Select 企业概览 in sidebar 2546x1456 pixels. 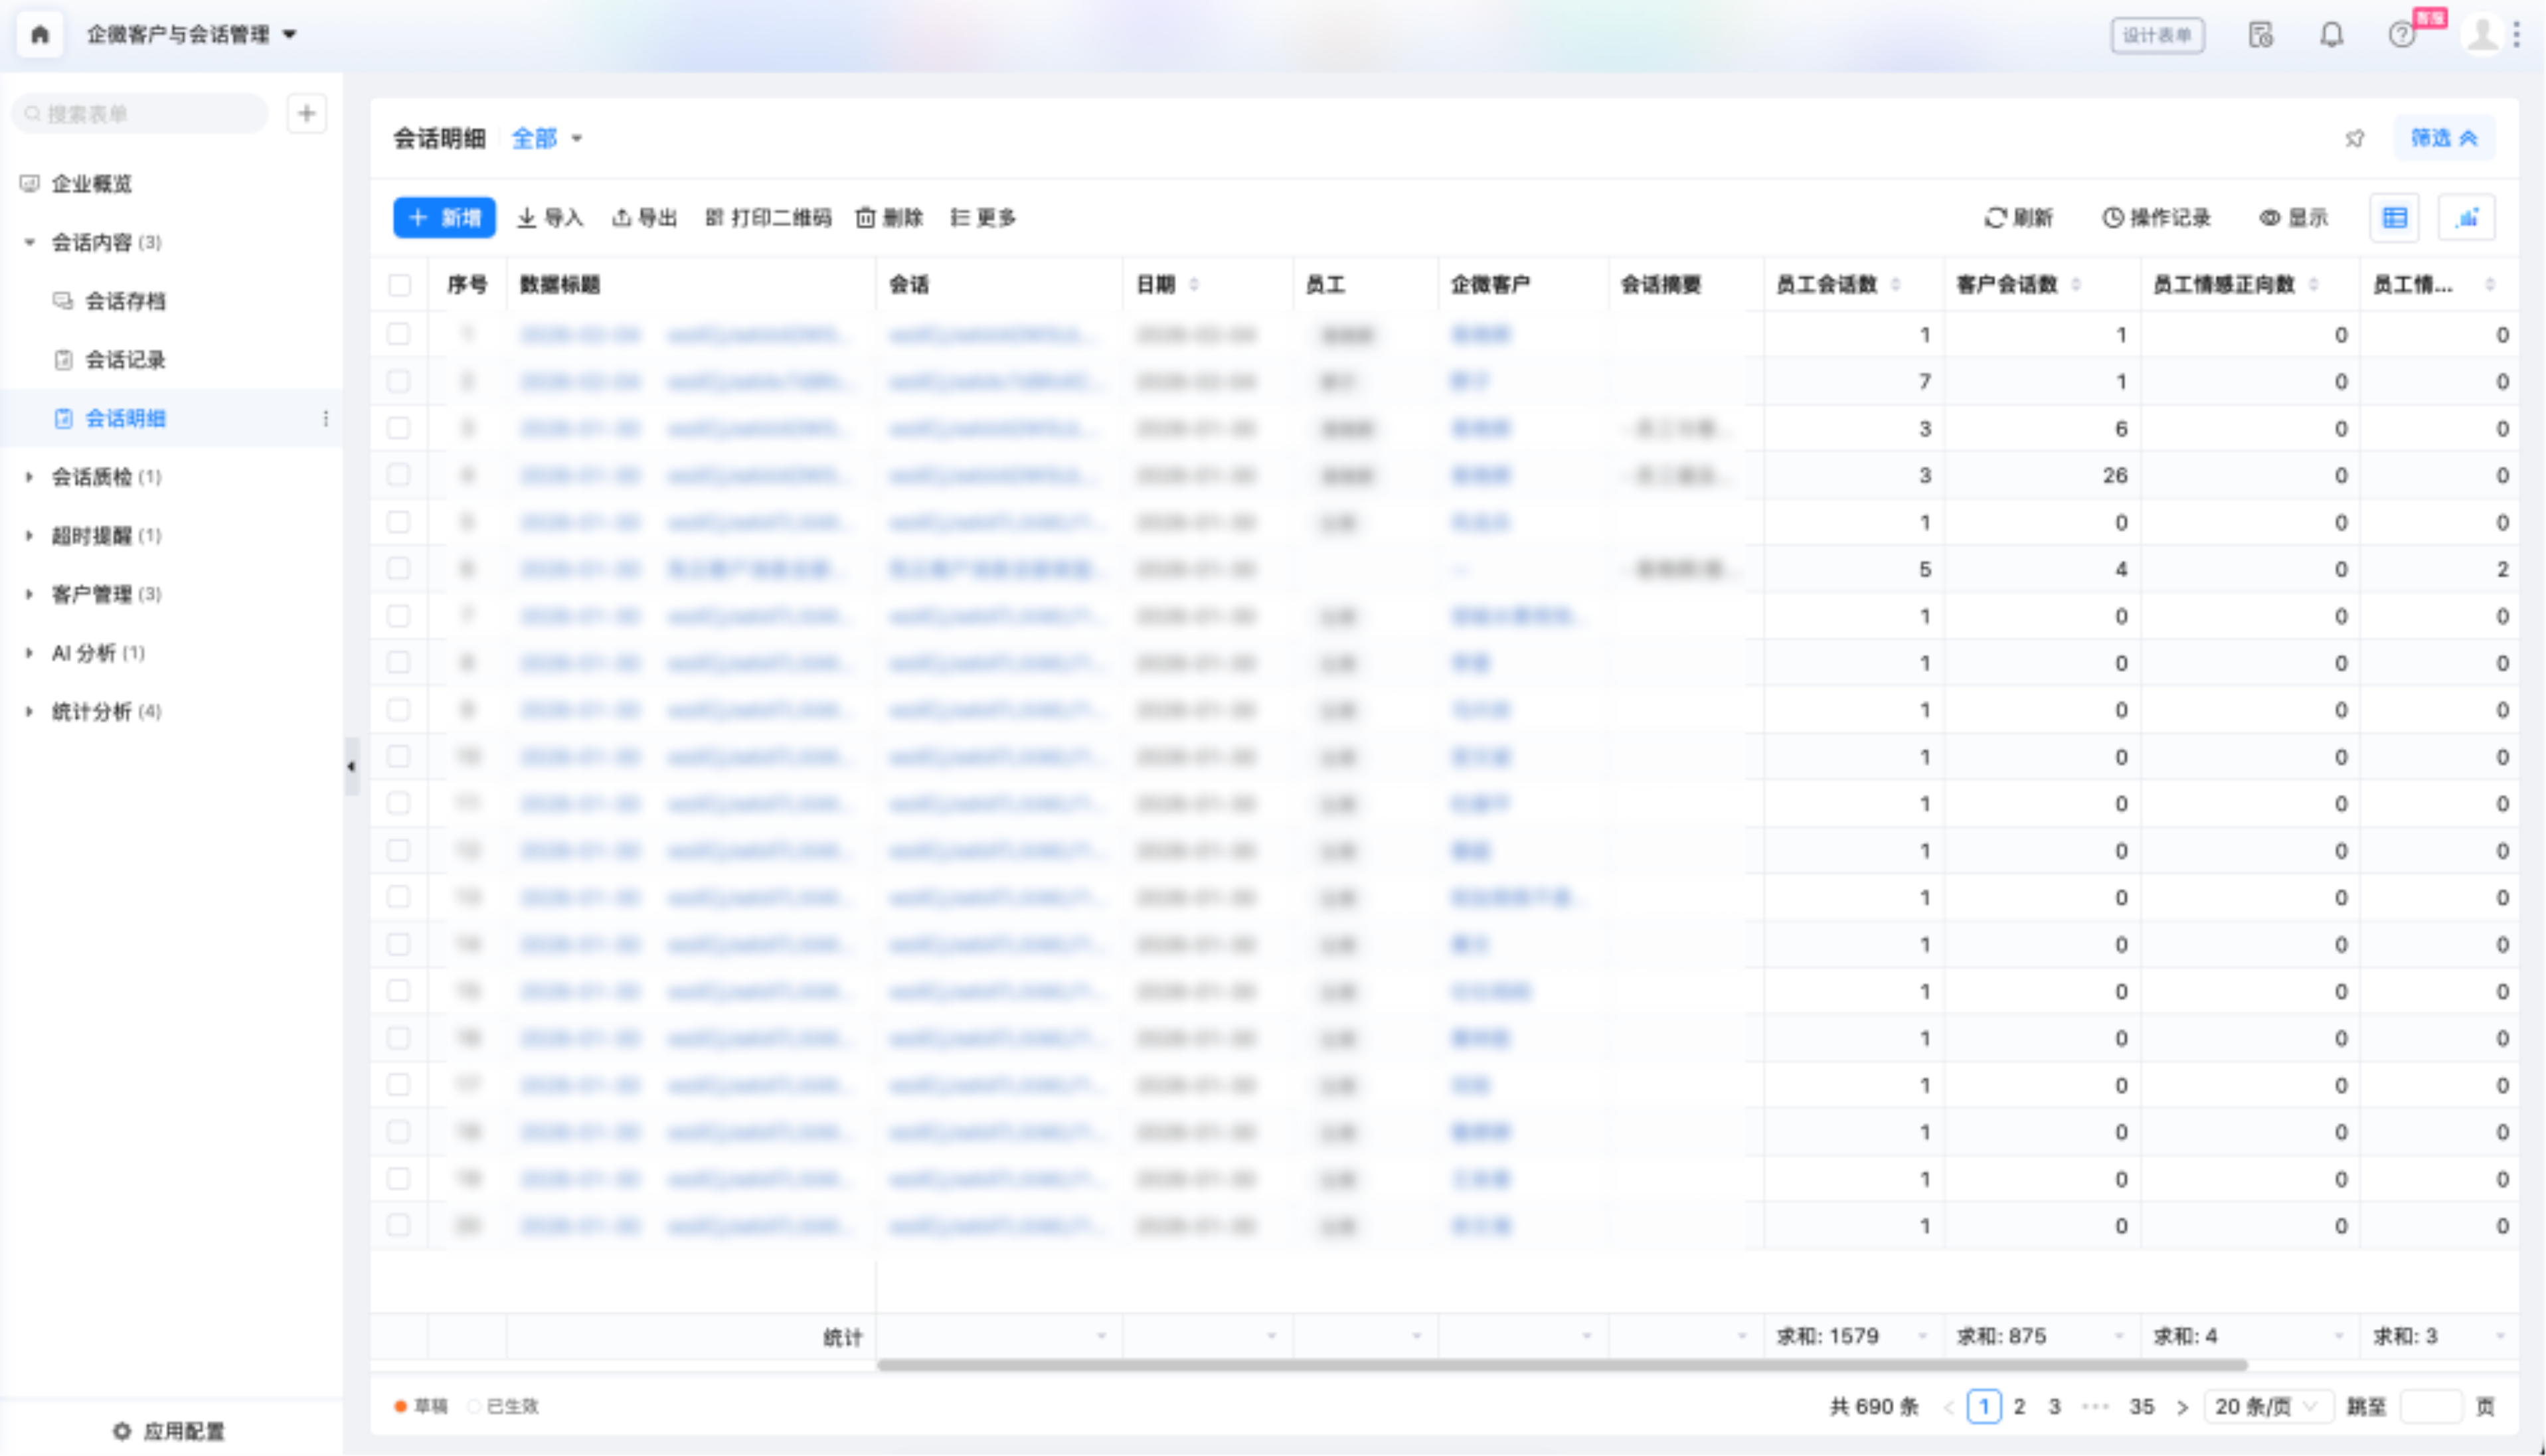91,184
